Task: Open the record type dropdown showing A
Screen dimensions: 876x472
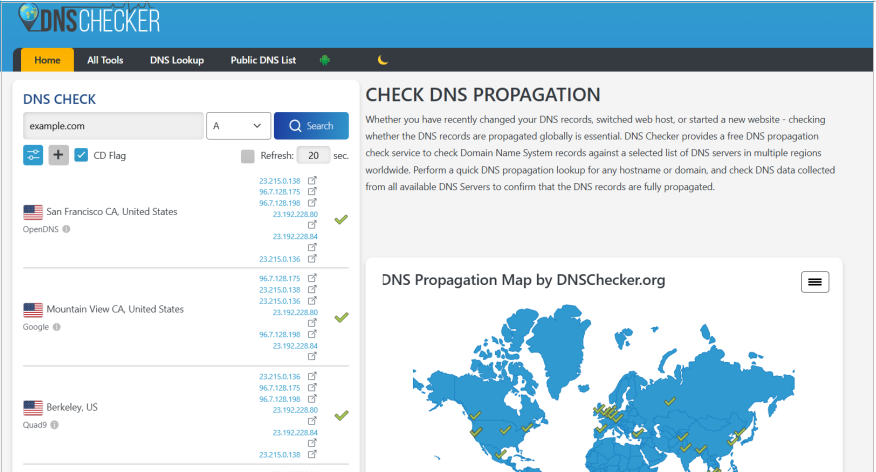Action: [x=239, y=126]
